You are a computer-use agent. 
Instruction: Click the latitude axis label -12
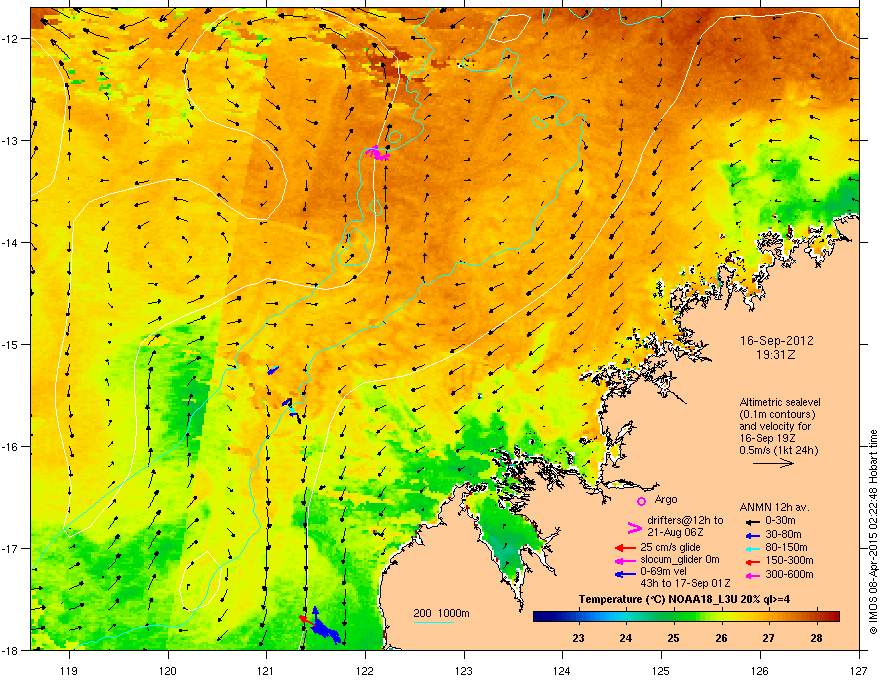(11, 39)
